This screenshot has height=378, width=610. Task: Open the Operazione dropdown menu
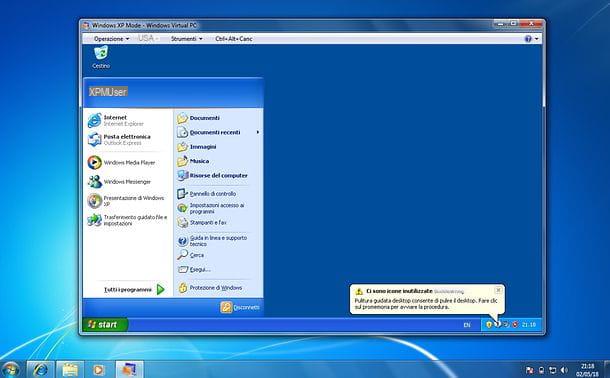tap(111, 39)
